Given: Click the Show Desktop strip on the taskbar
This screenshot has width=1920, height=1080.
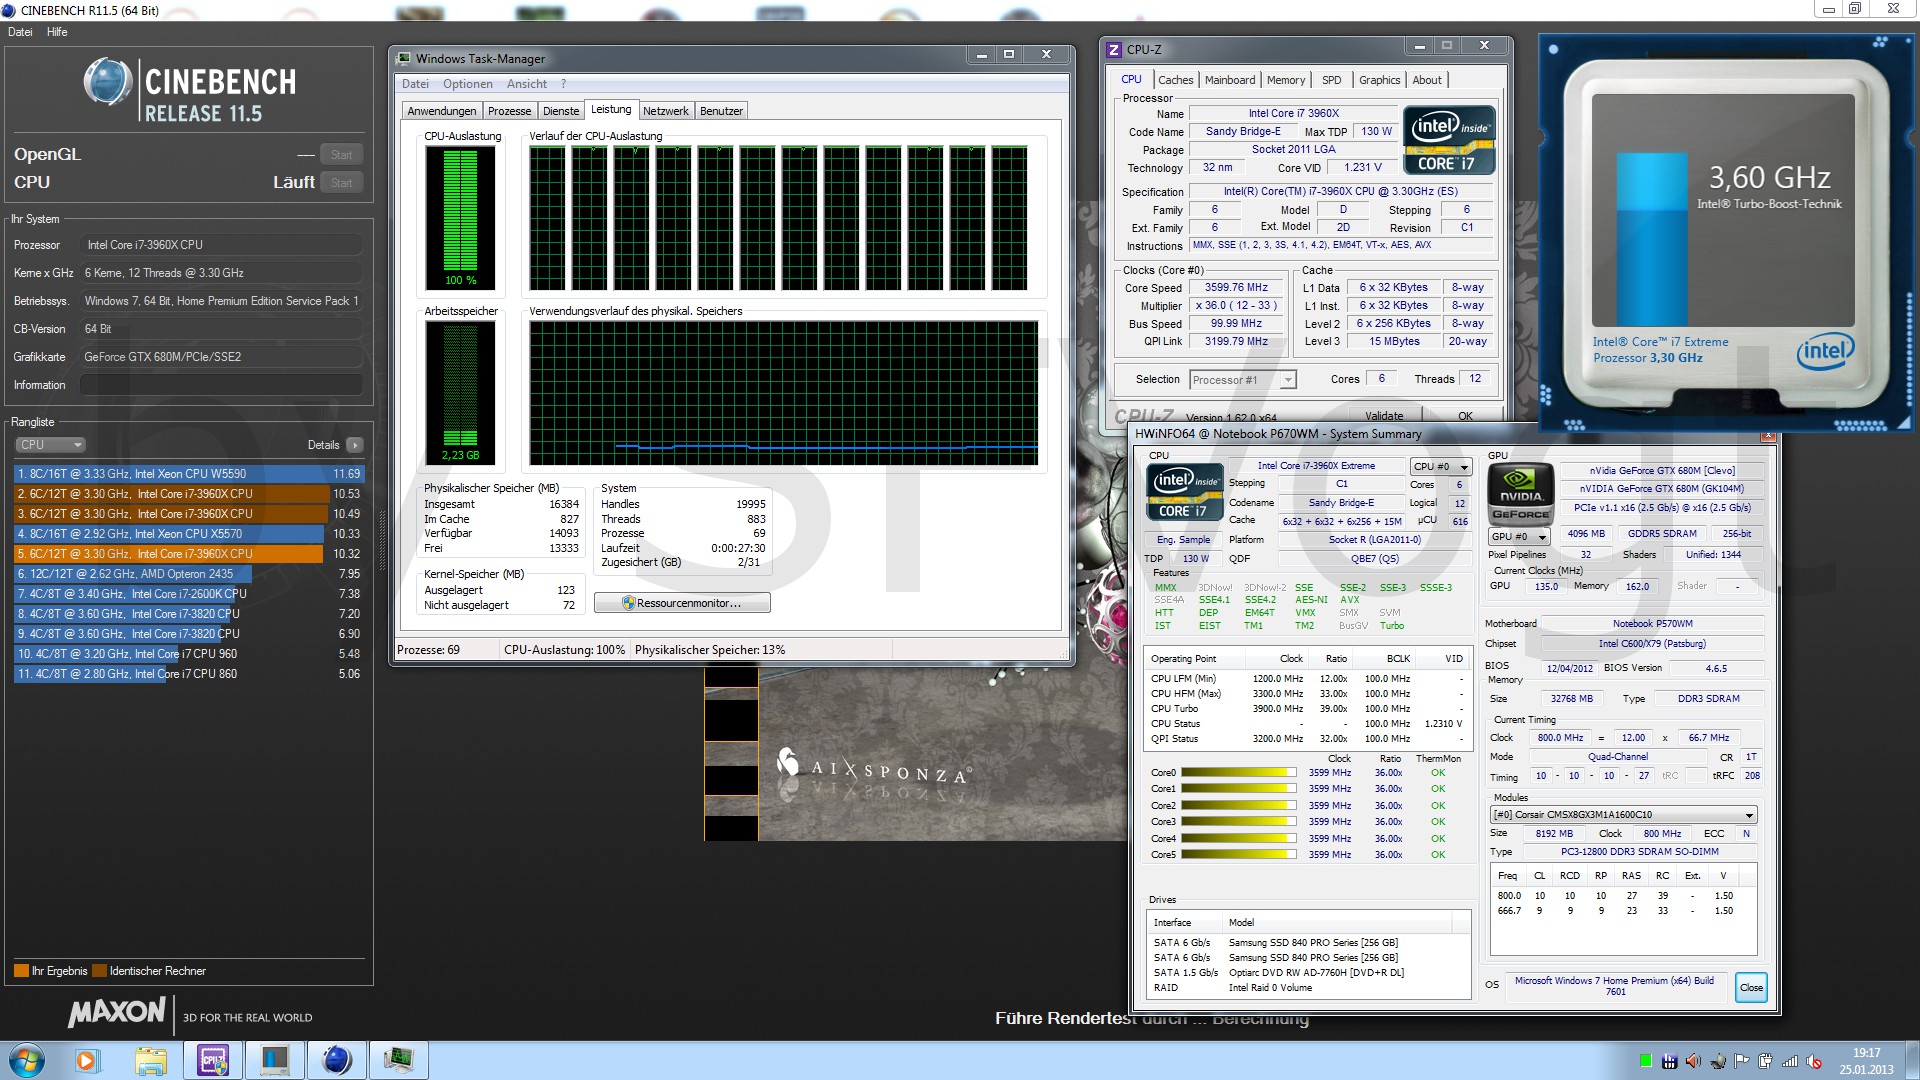Looking at the screenshot, I should point(1912,1060).
